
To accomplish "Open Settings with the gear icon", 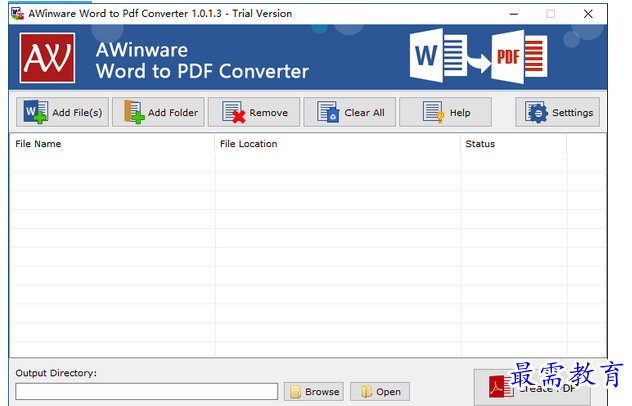I will (557, 112).
